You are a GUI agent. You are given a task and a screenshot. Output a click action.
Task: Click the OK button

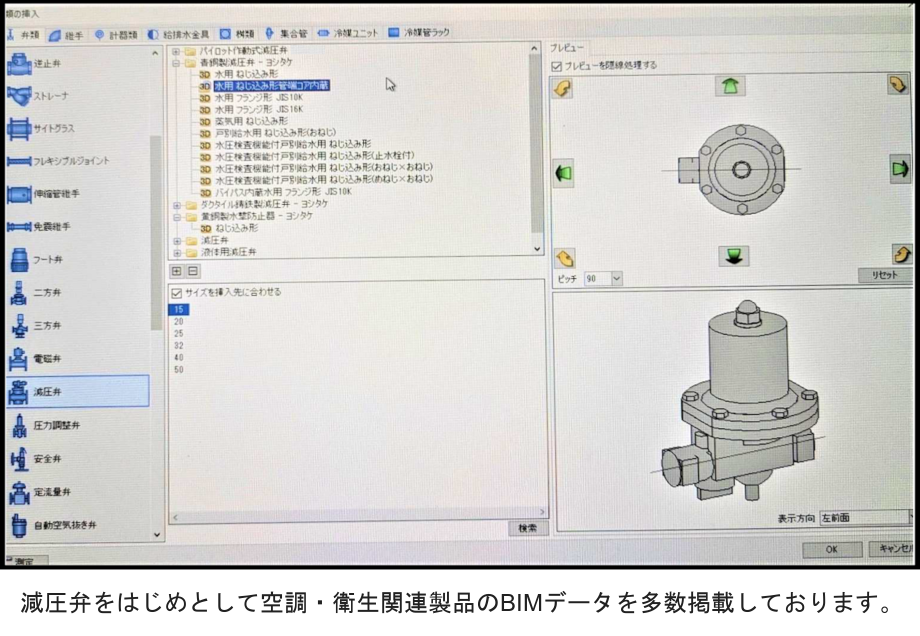pos(830,549)
